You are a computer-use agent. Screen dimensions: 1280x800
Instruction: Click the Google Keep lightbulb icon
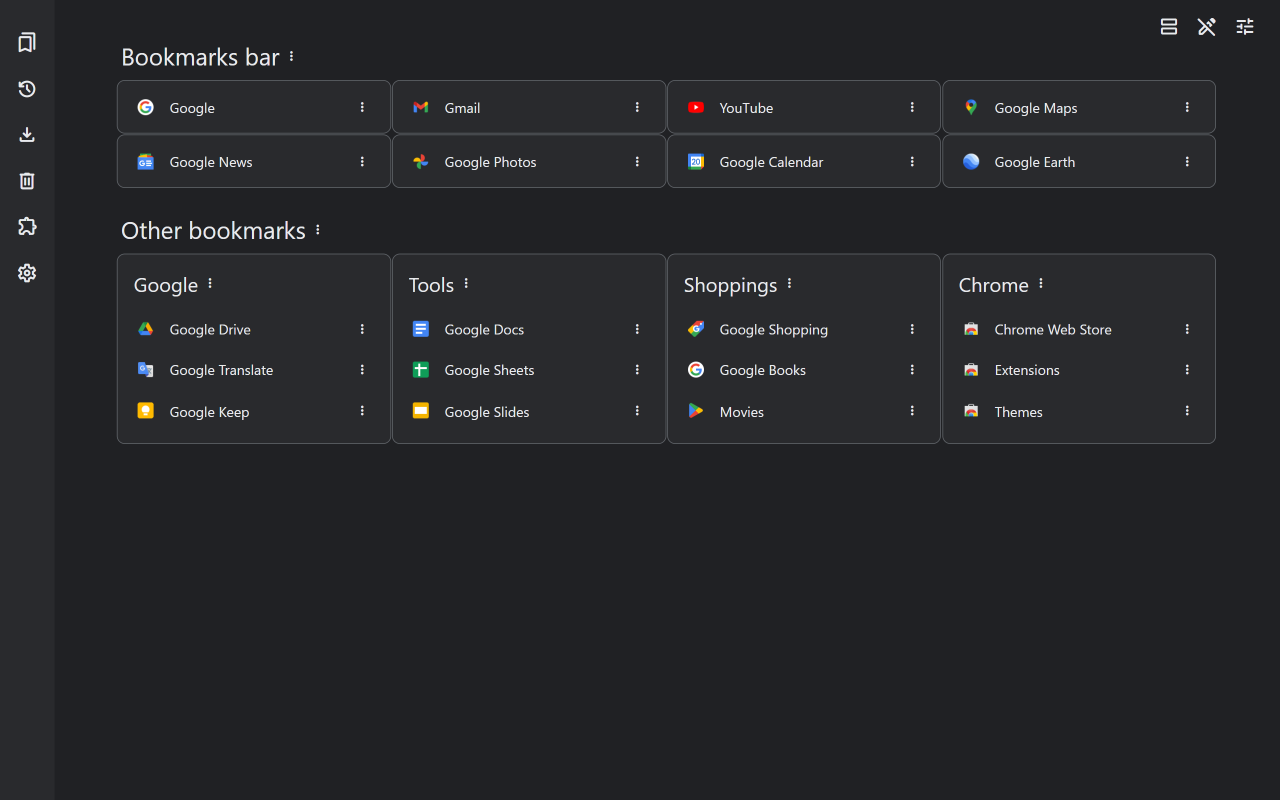coord(146,411)
